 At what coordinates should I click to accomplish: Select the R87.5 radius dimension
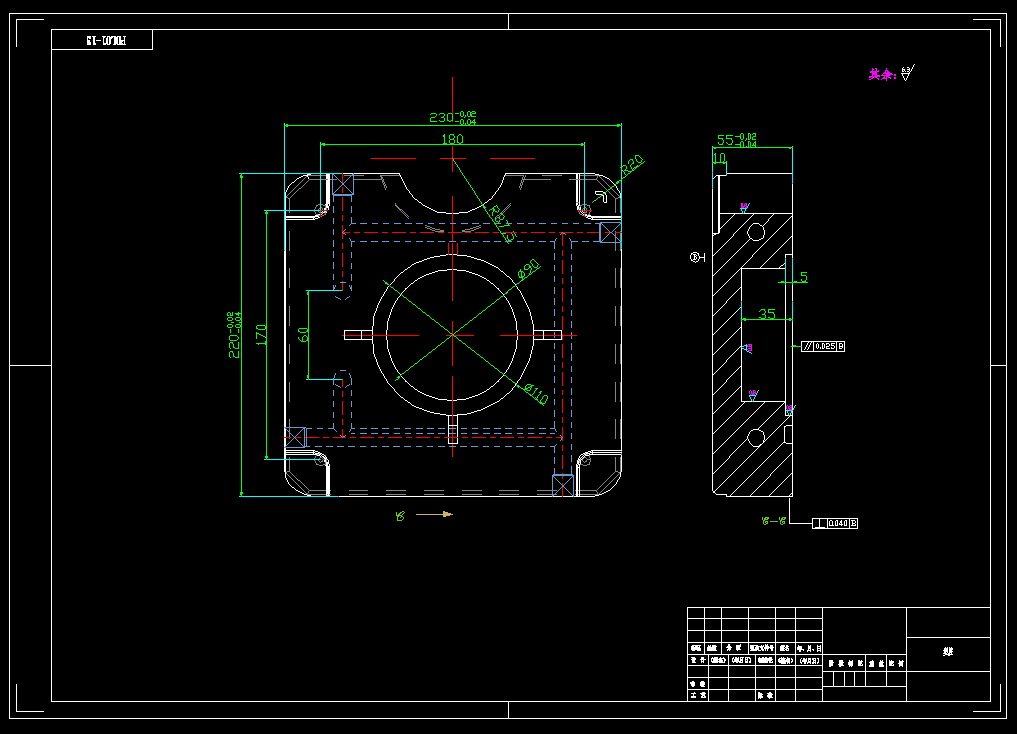pos(503,224)
